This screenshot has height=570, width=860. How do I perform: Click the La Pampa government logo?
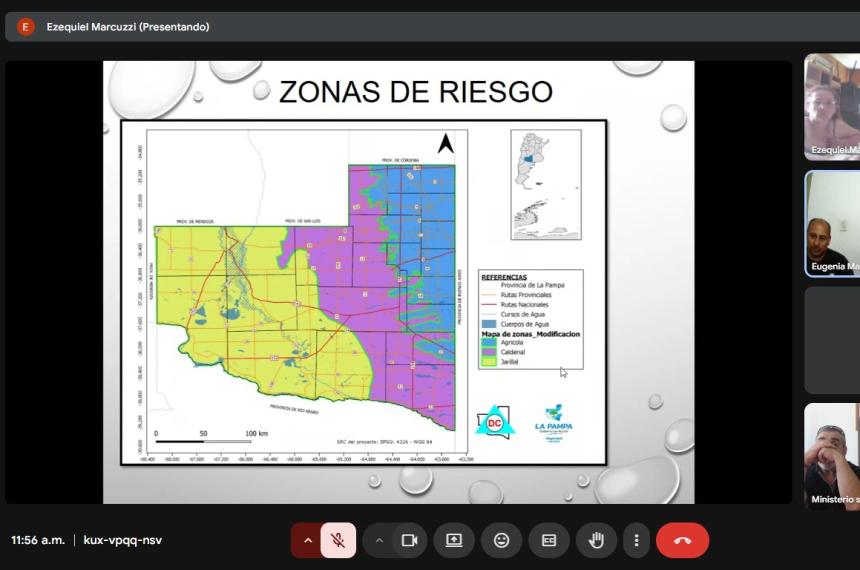point(554,420)
